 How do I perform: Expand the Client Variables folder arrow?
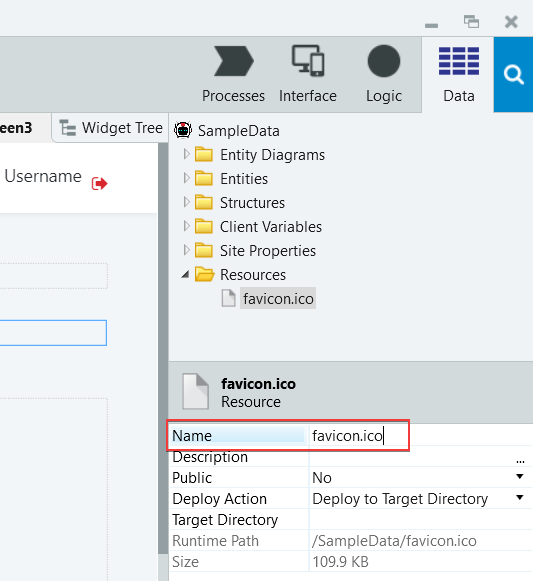click(x=186, y=226)
